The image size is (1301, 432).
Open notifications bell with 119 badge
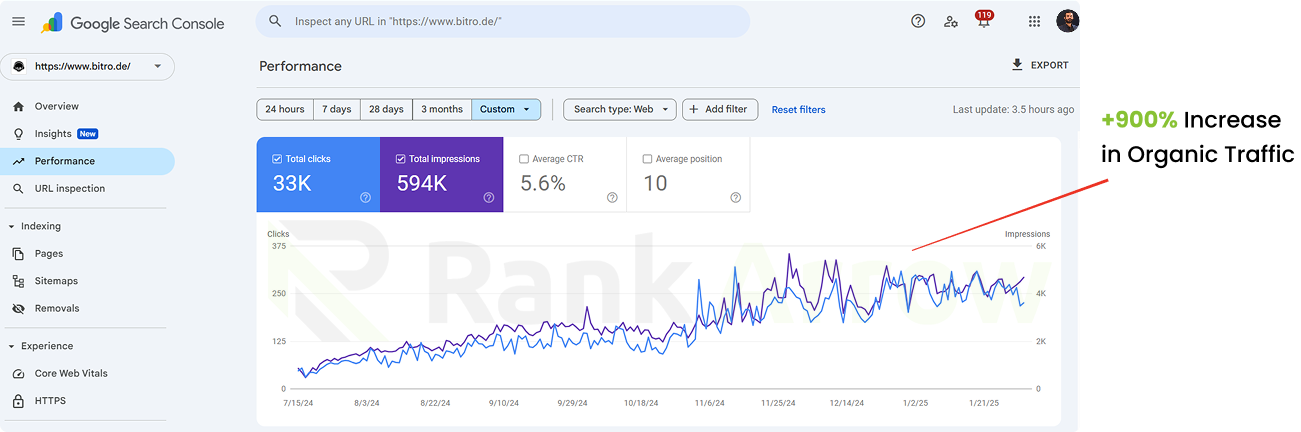[984, 22]
